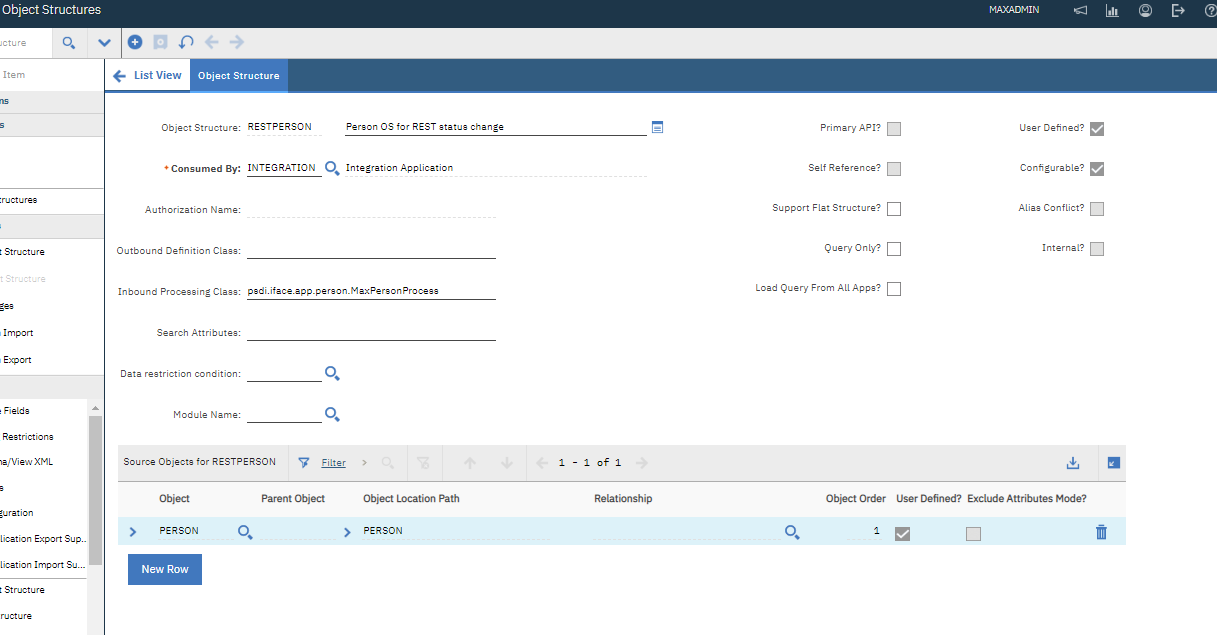Image resolution: width=1217 pixels, height=635 pixels.
Task: Enable the Query Only checkbox
Action: (x=893, y=248)
